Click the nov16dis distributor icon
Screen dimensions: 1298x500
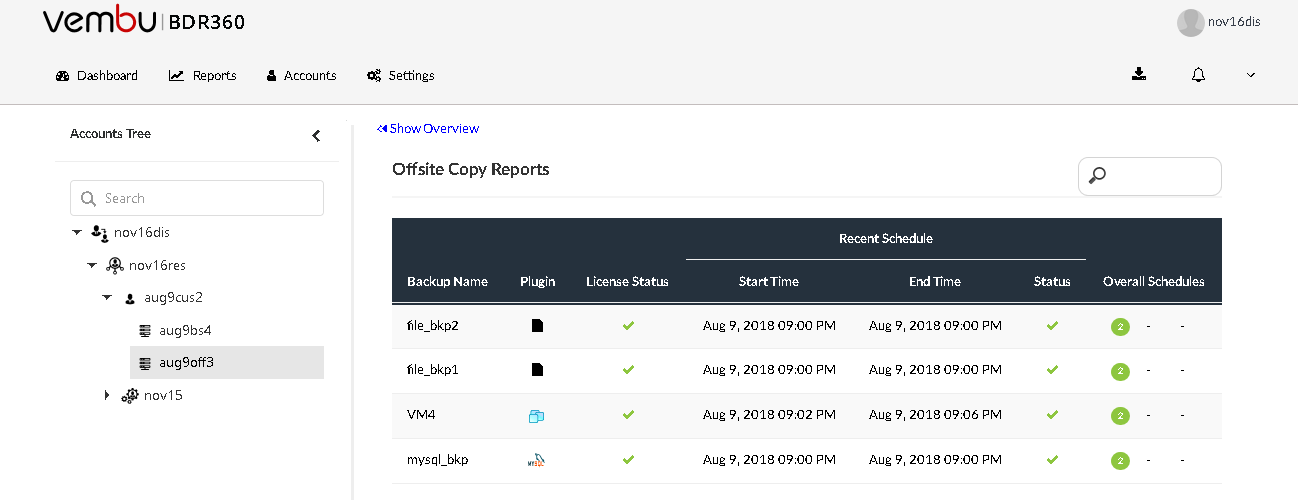pyautogui.click(x=99, y=232)
